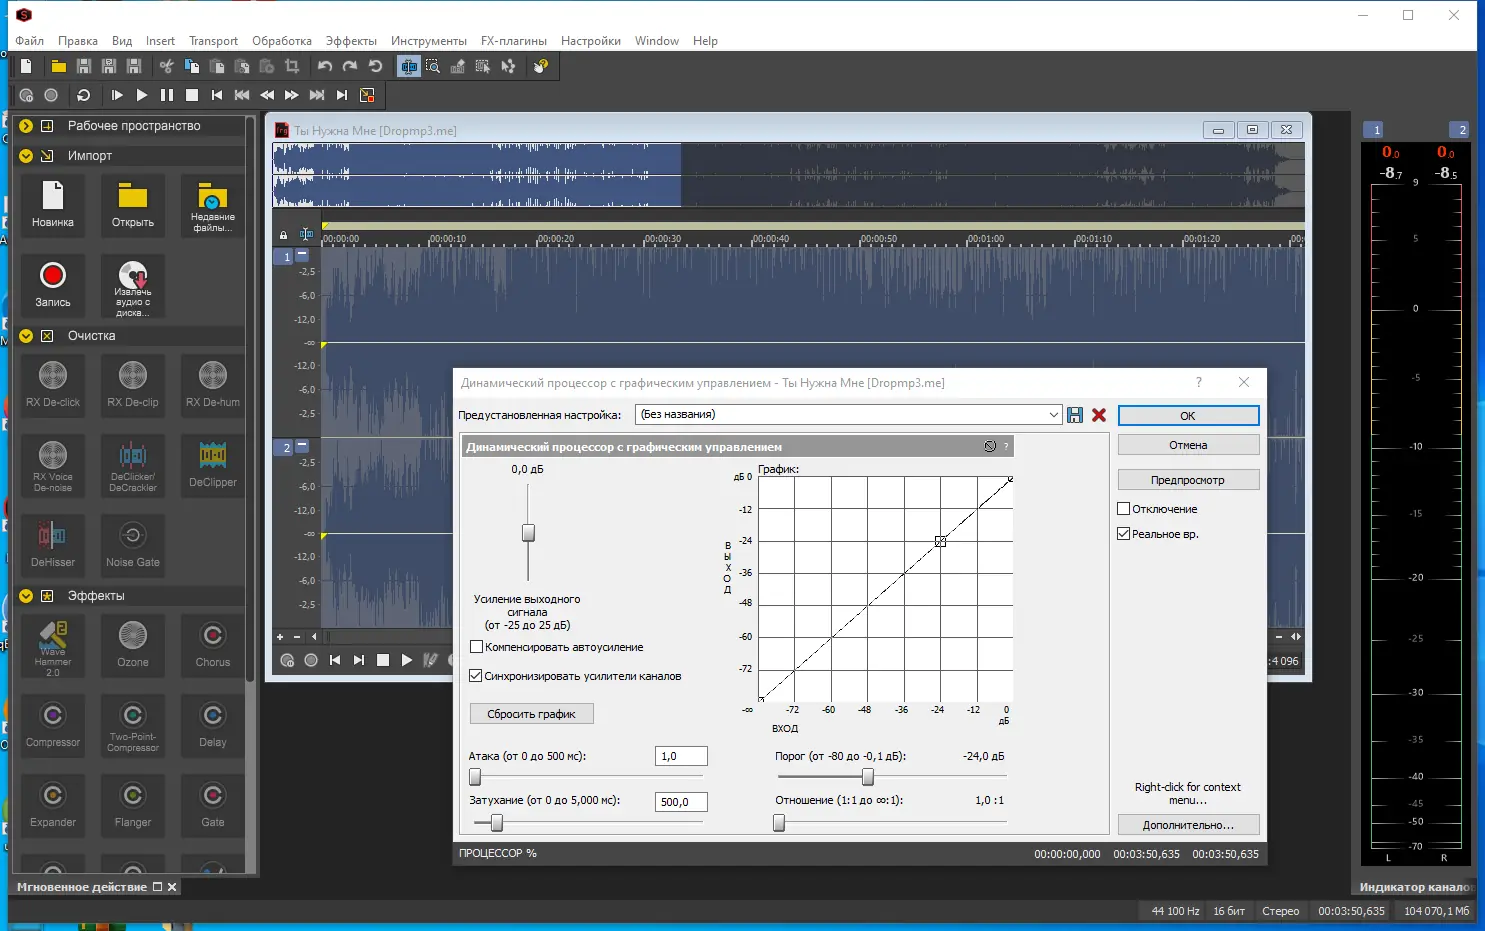This screenshot has height=931, width=1485.
Task: Delete preset with the red X icon
Action: pos(1099,415)
